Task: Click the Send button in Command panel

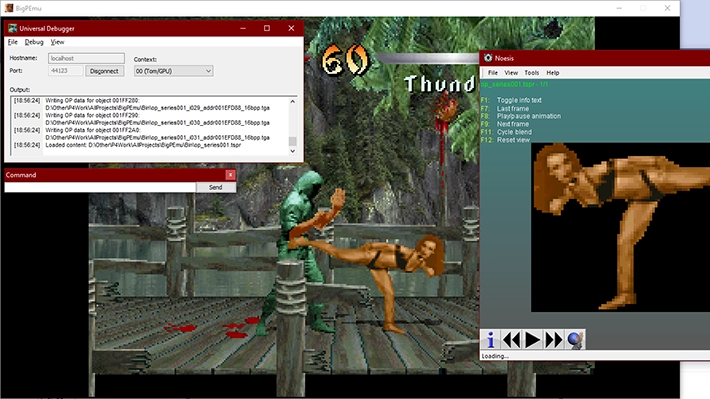Action: click(x=216, y=187)
